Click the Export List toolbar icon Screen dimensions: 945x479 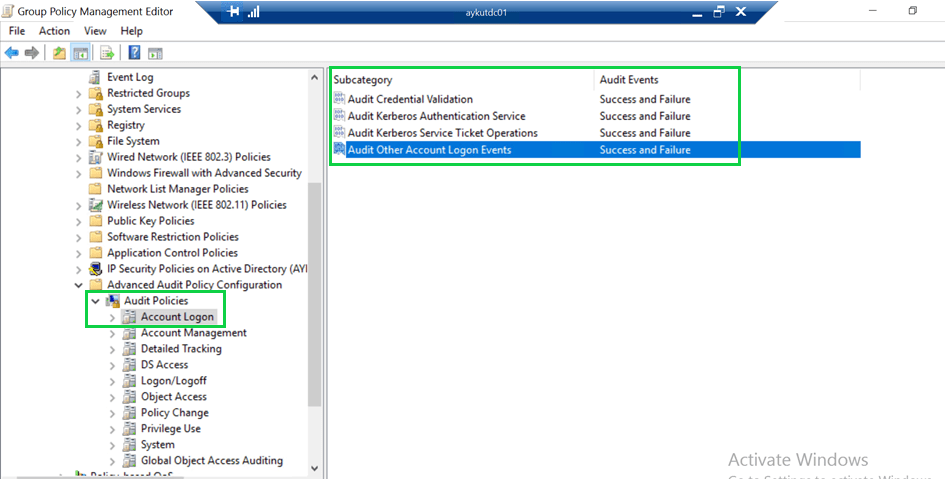(106, 52)
